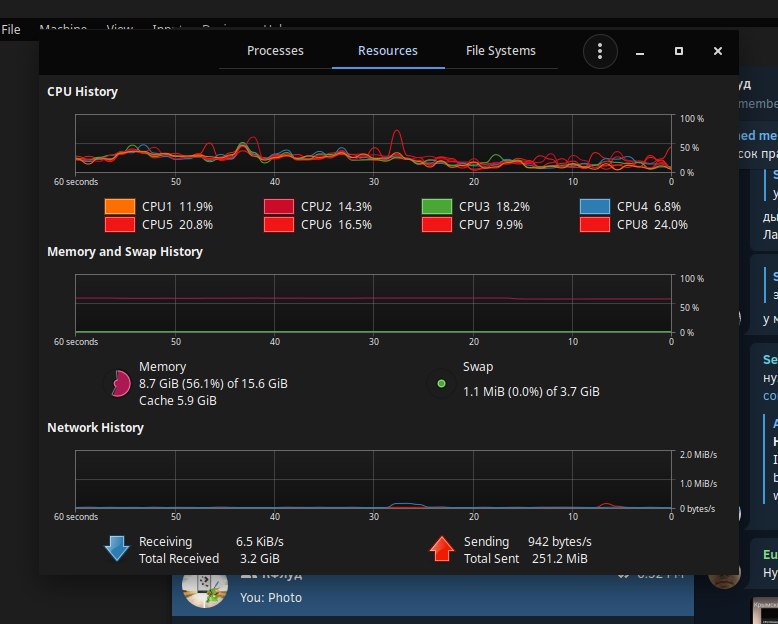Click the Total Received value "3.2 GiB"
This screenshot has height=624, width=778.
click(259, 559)
